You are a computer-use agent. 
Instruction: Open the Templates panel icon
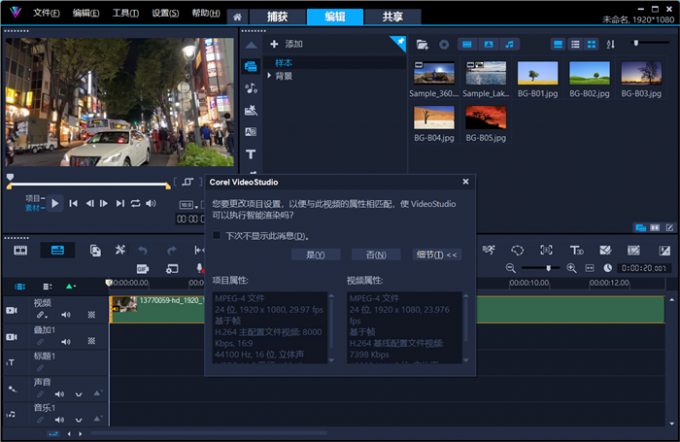[251, 110]
